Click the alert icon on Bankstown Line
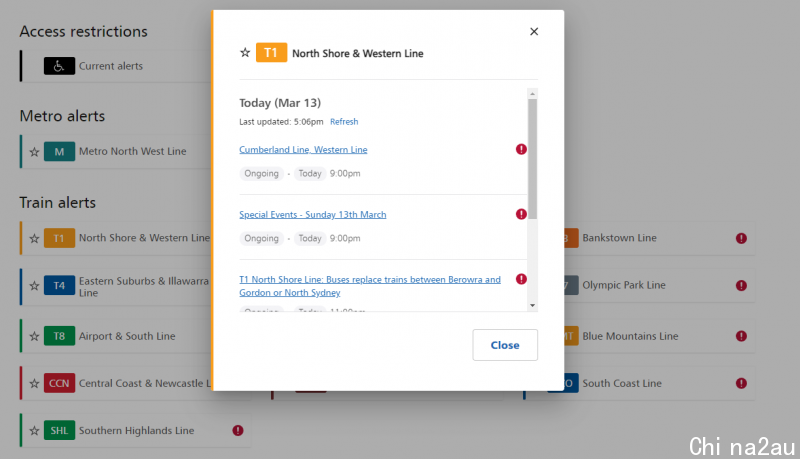 pos(741,238)
